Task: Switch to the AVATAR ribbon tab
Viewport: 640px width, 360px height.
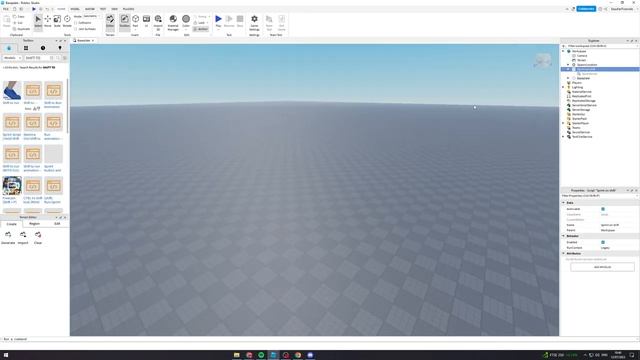Action: (90, 9)
